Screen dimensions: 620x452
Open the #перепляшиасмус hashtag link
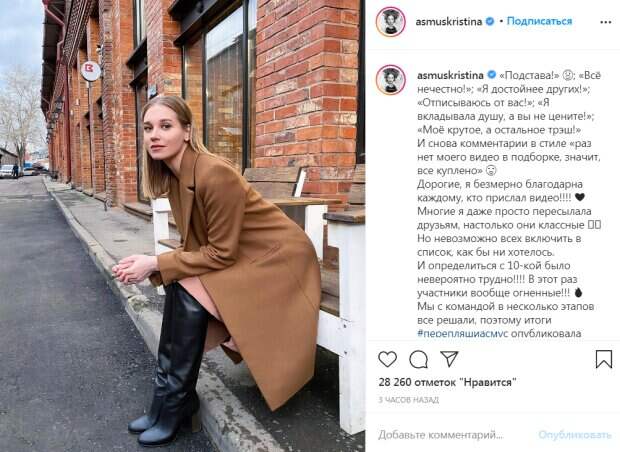[x=462, y=333]
